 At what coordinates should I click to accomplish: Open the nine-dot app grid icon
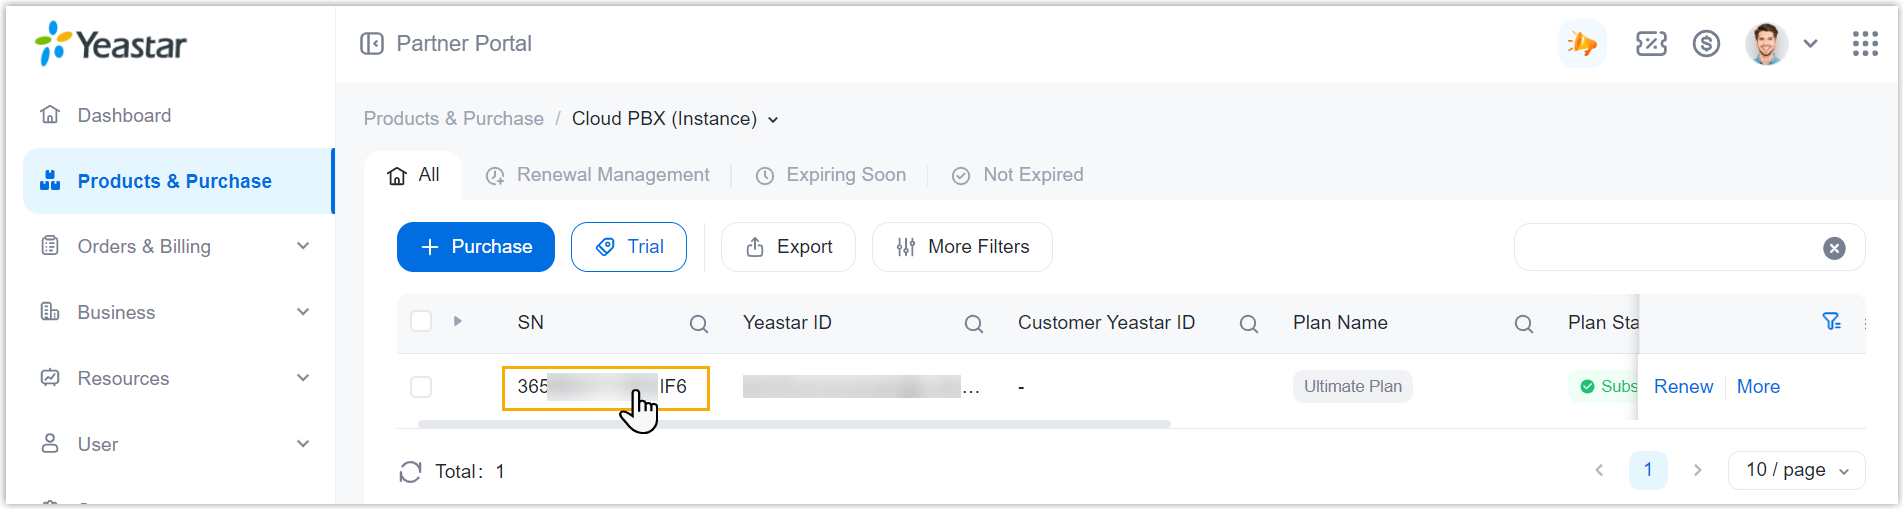pos(1864,44)
